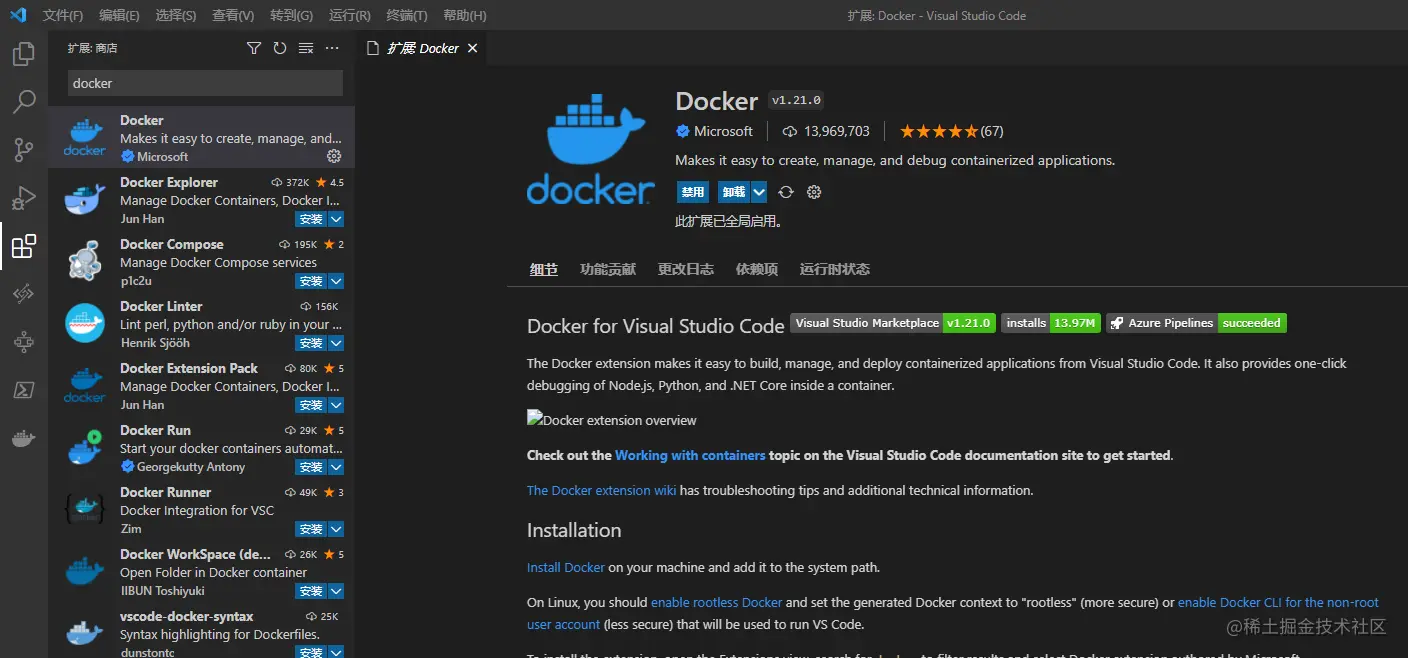Open the 帮助(H) menu
Screen dimensions: 1408x658
[x=464, y=15]
